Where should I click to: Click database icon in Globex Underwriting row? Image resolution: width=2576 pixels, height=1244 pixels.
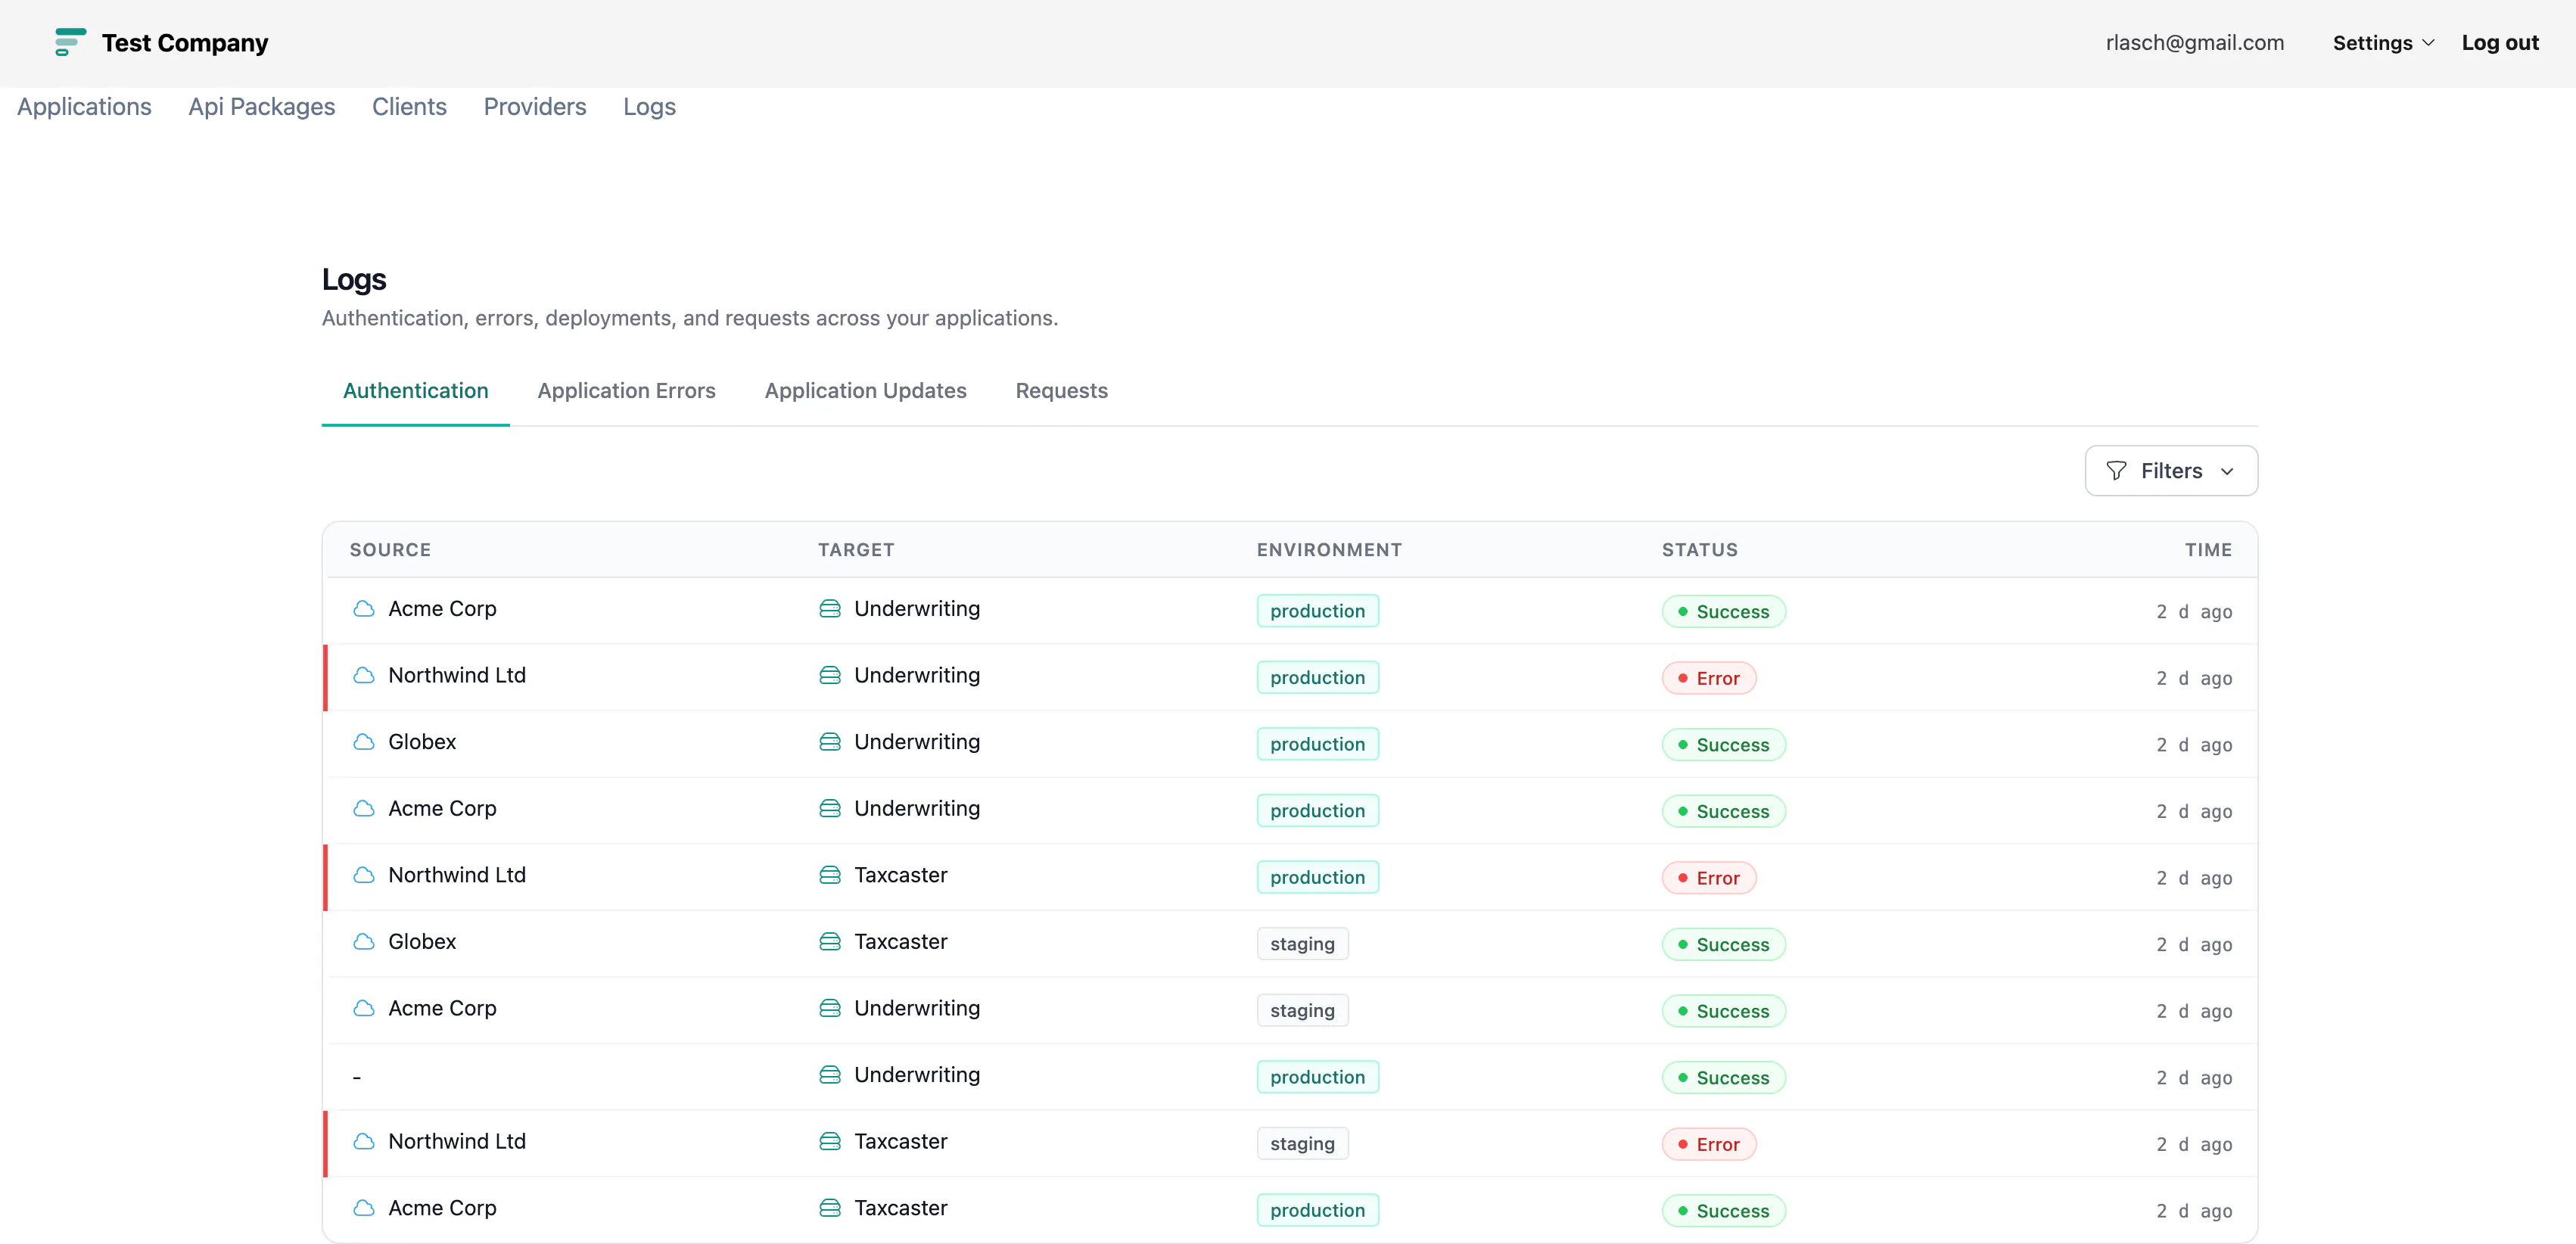(x=830, y=742)
